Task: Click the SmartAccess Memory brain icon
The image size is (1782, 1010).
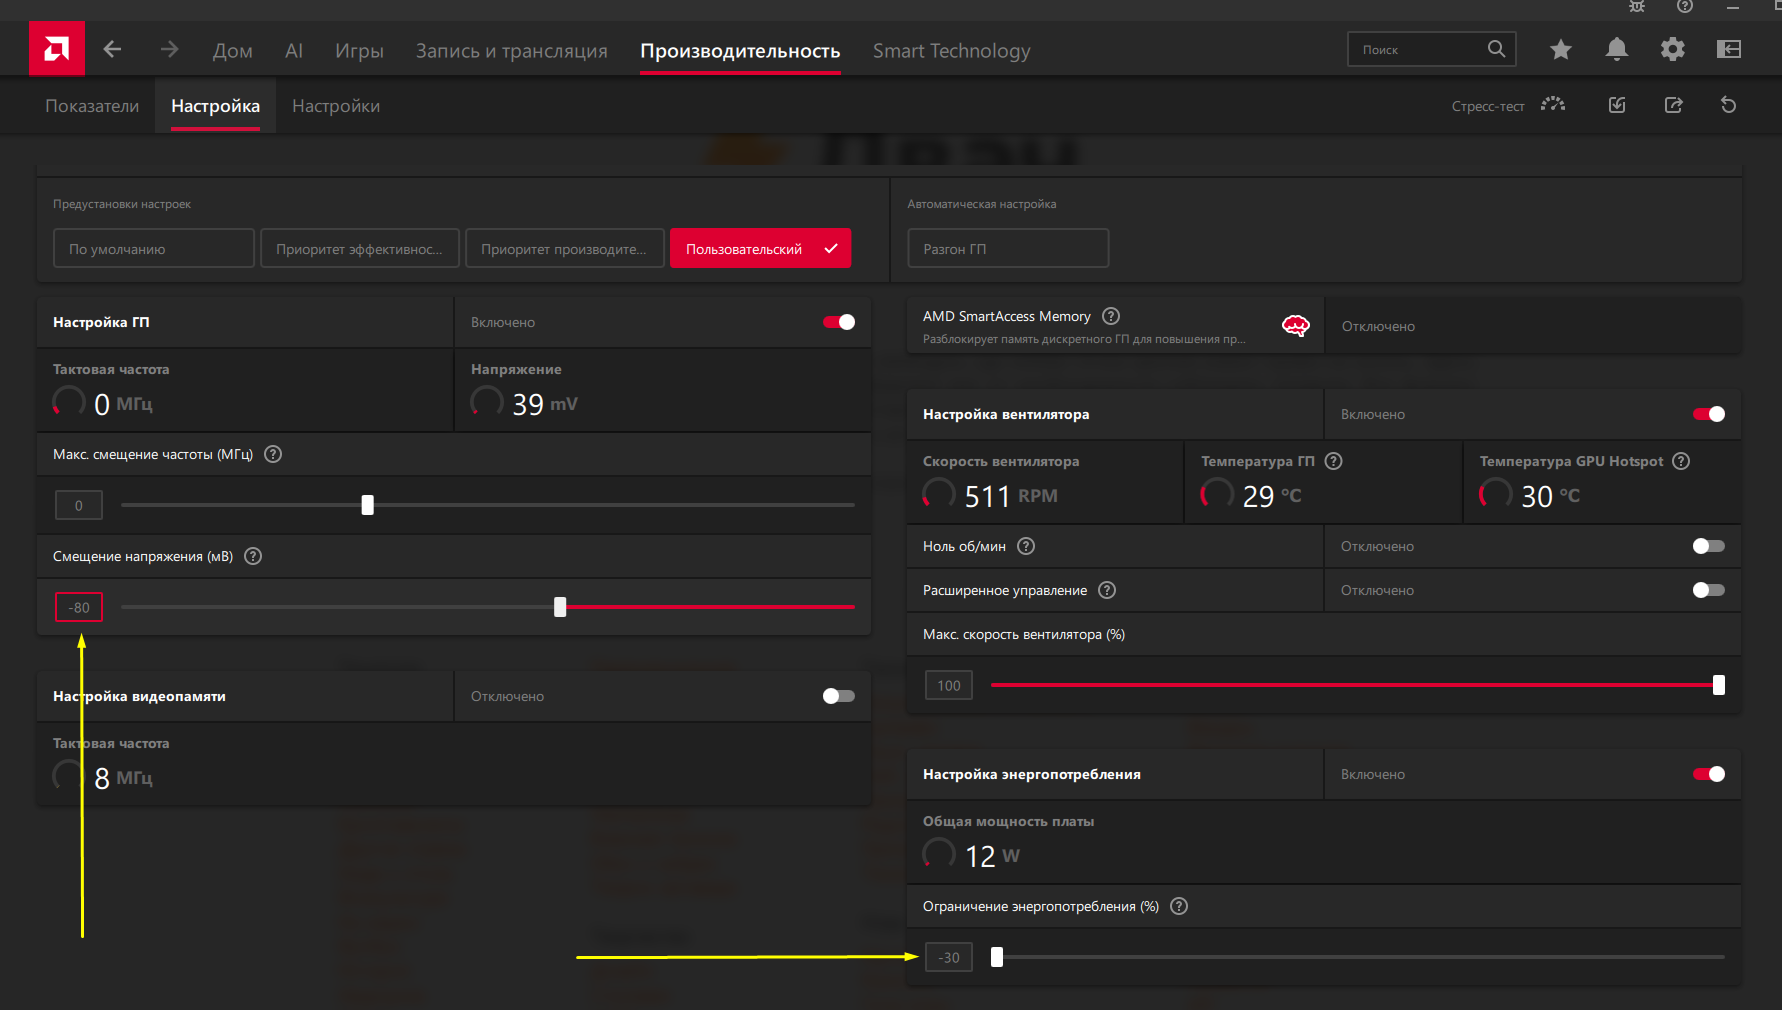Action: (x=1296, y=326)
